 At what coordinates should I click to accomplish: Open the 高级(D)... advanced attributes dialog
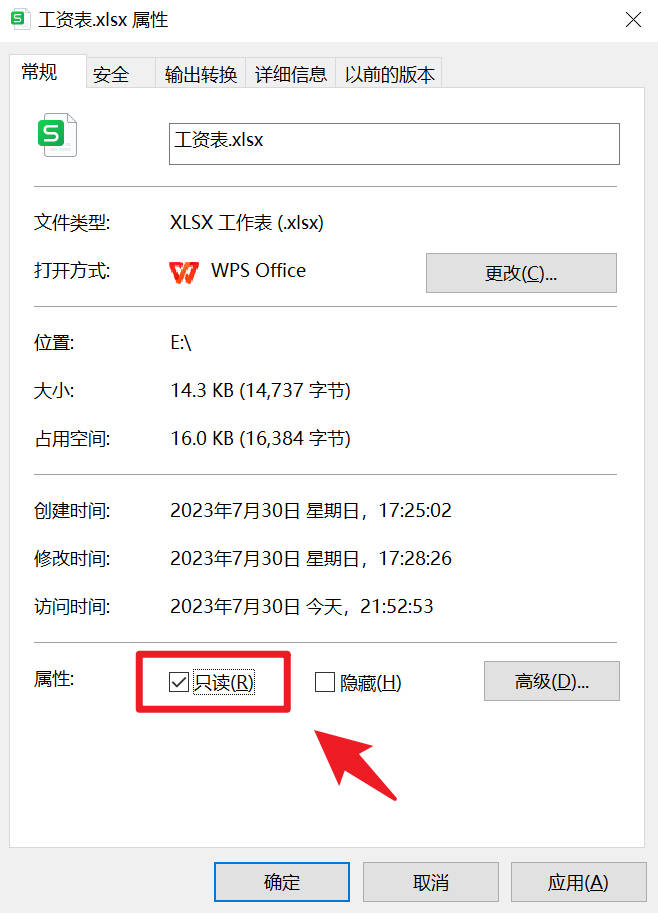pos(551,681)
